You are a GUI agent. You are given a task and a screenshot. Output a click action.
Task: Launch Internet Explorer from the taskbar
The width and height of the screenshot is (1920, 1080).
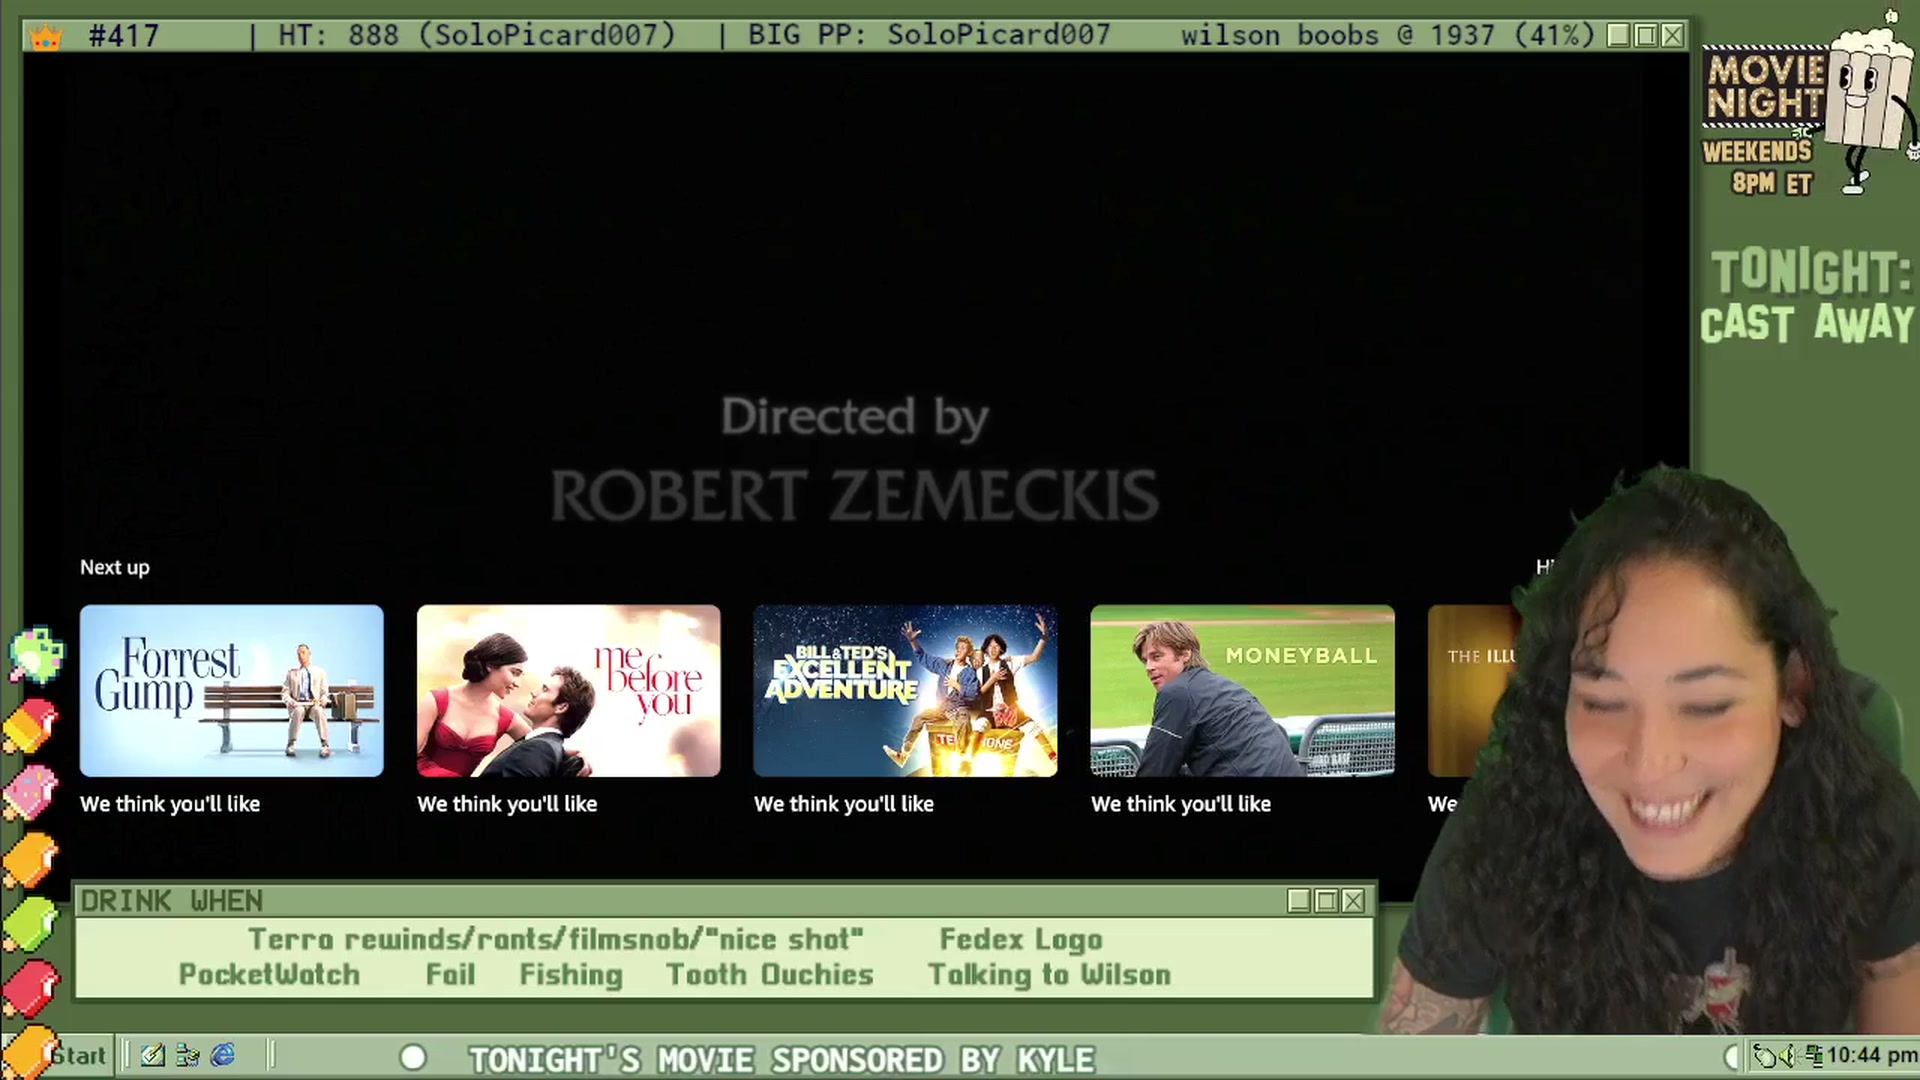[223, 1055]
